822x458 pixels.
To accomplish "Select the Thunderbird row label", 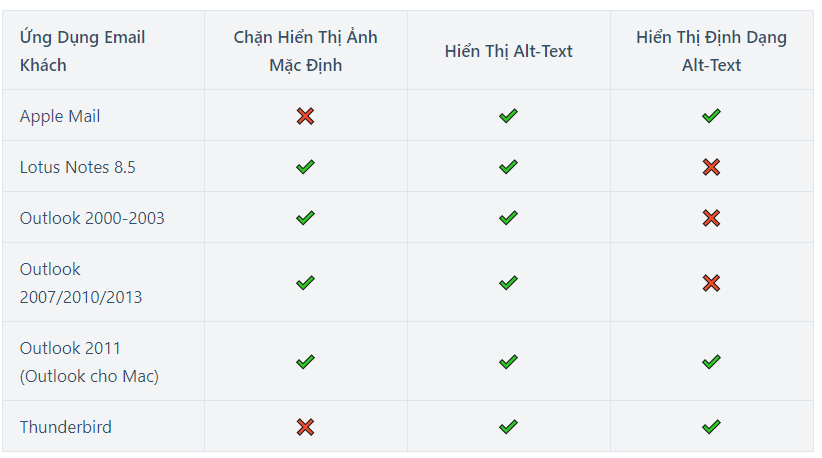I will click(66, 427).
